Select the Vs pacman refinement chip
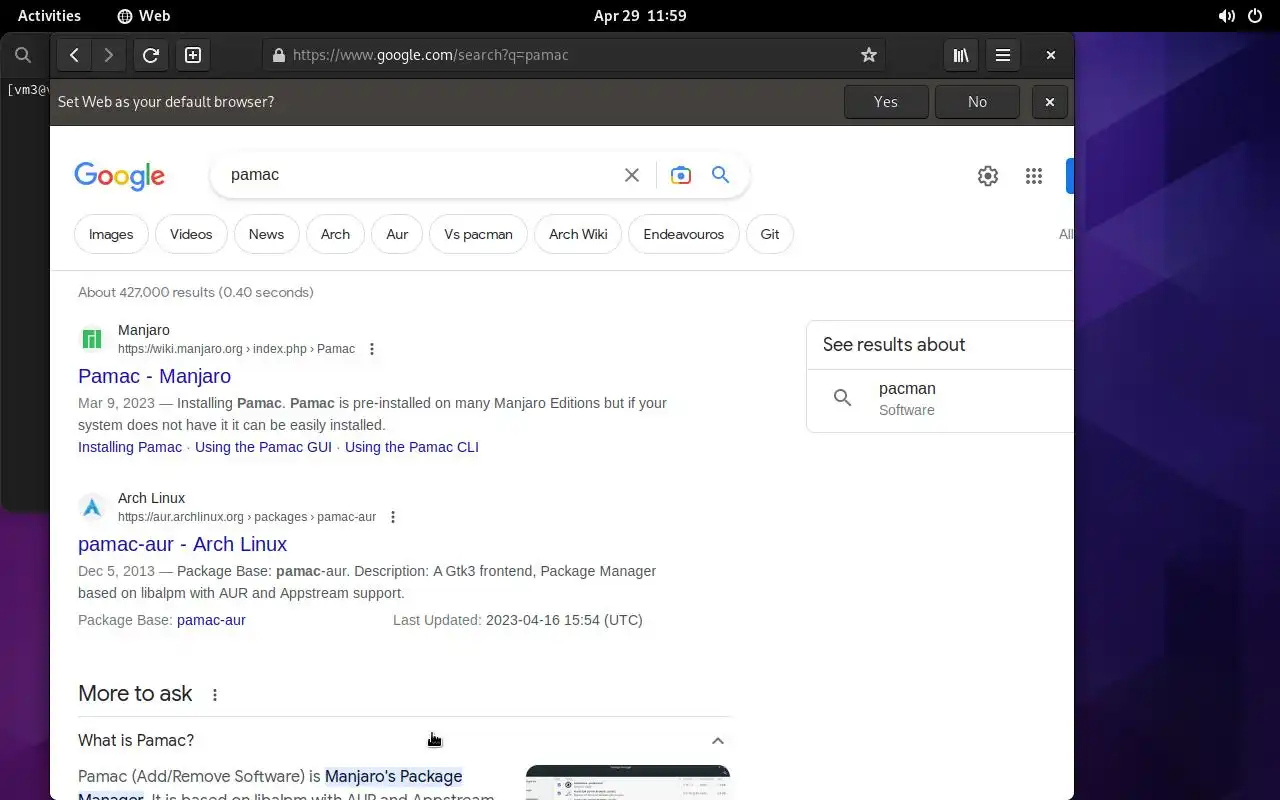 [478, 234]
